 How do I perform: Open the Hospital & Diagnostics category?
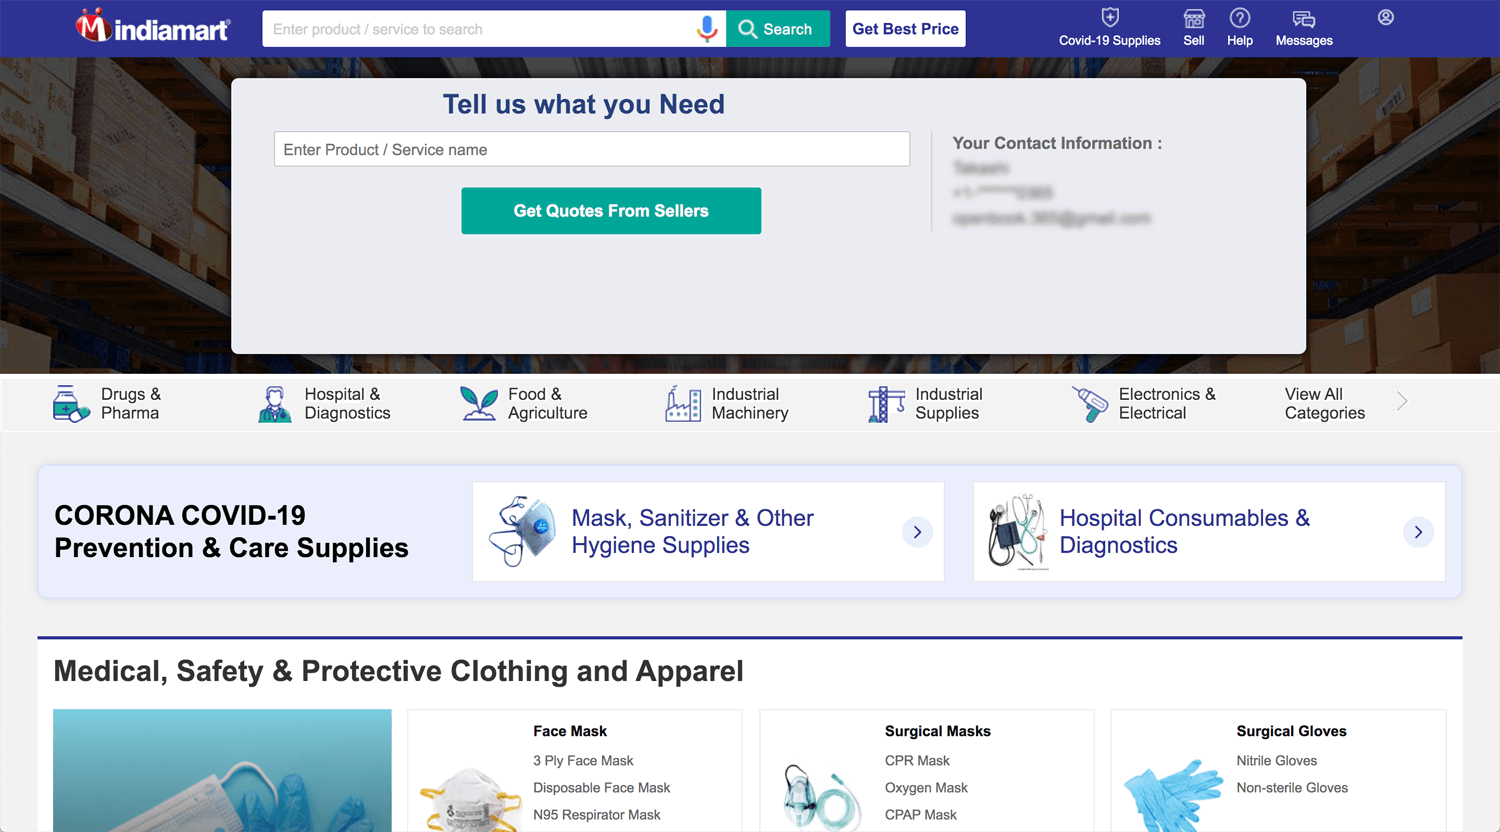coord(347,404)
